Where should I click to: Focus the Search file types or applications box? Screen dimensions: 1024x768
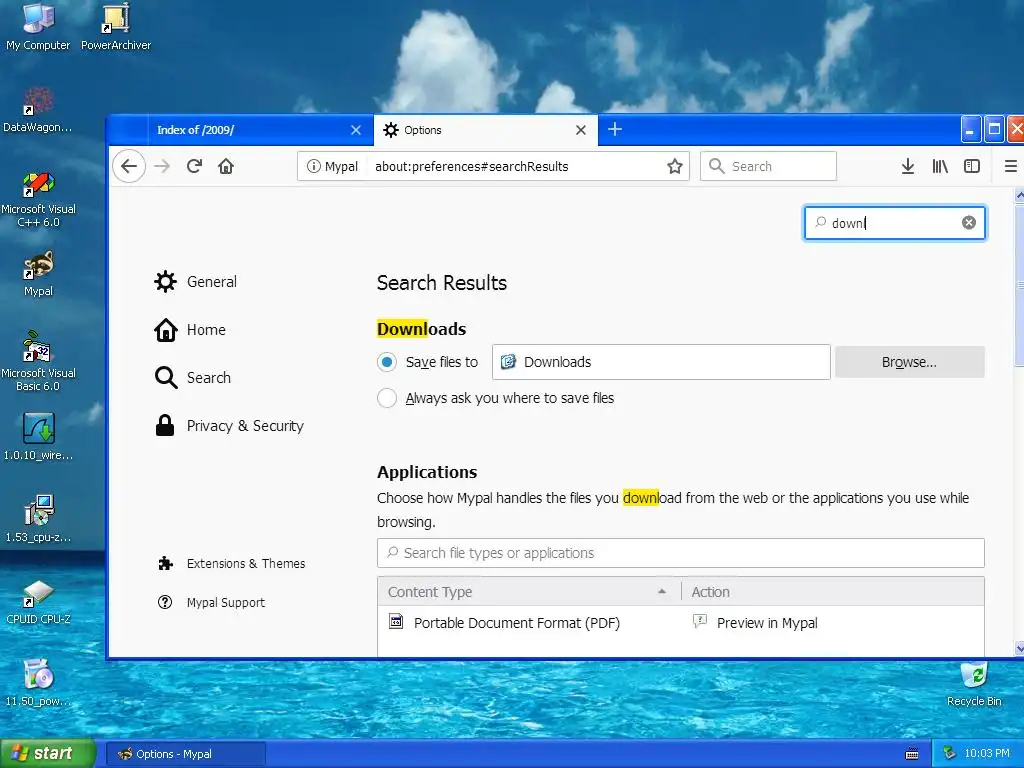click(680, 553)
